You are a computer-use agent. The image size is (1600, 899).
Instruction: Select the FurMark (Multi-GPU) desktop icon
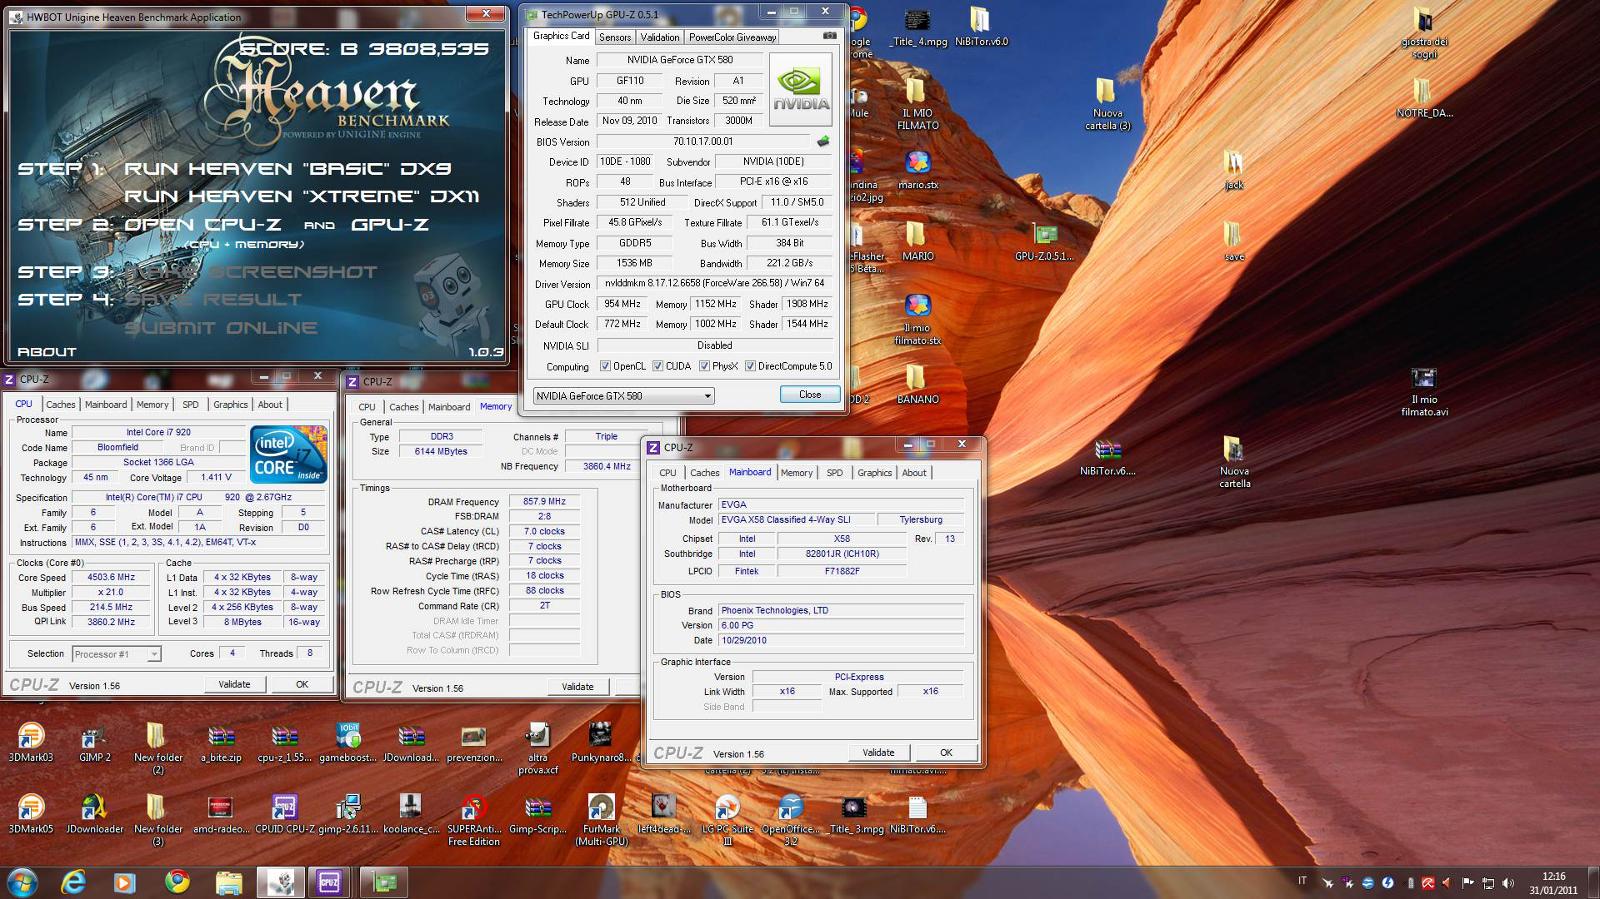(601, 820)
